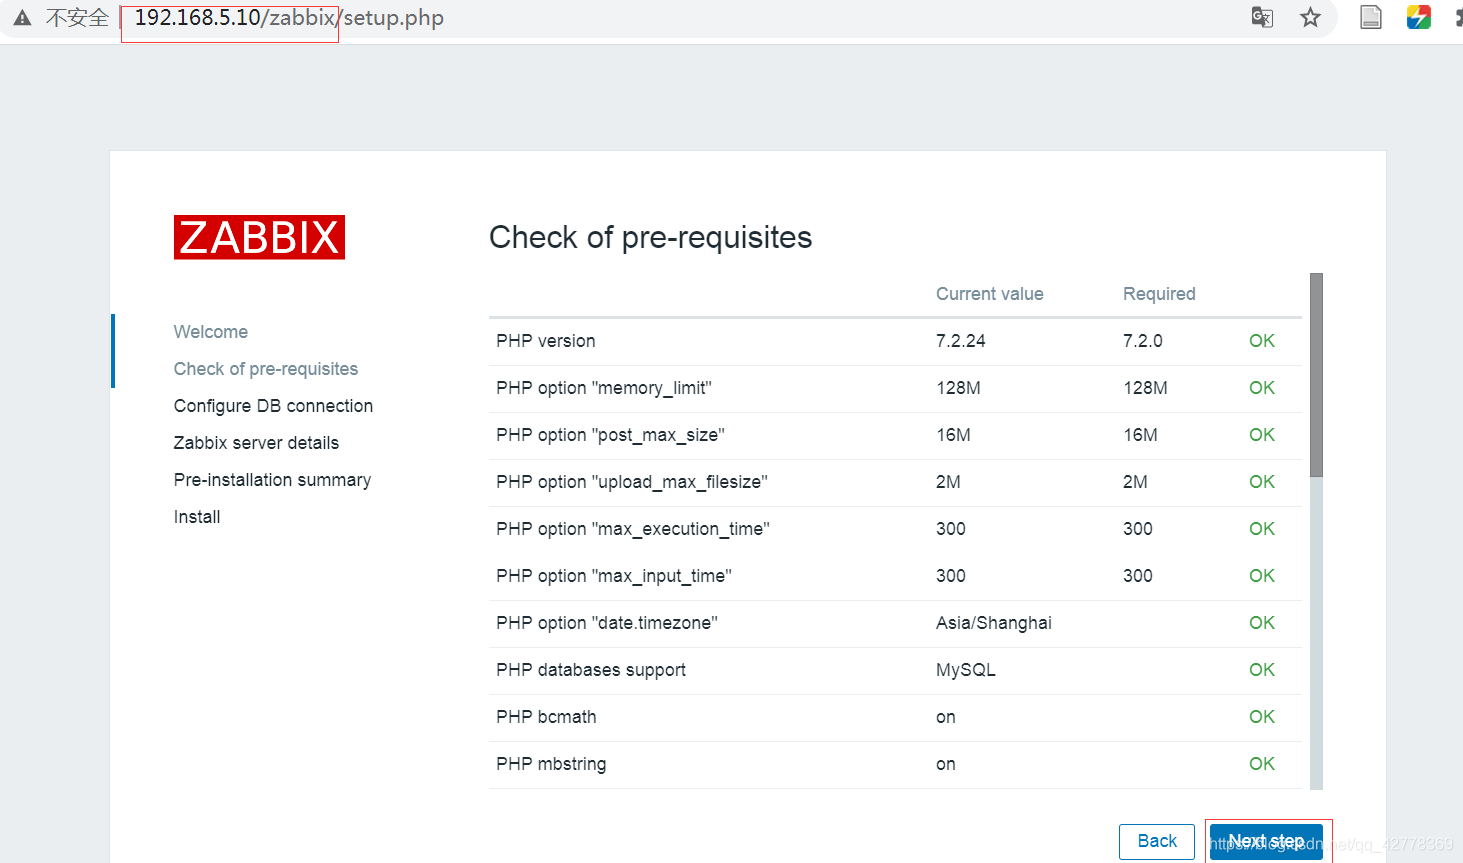Select Zabbix server details step
This screenshot has width=1463, height=863.
(x=256, y=443)
